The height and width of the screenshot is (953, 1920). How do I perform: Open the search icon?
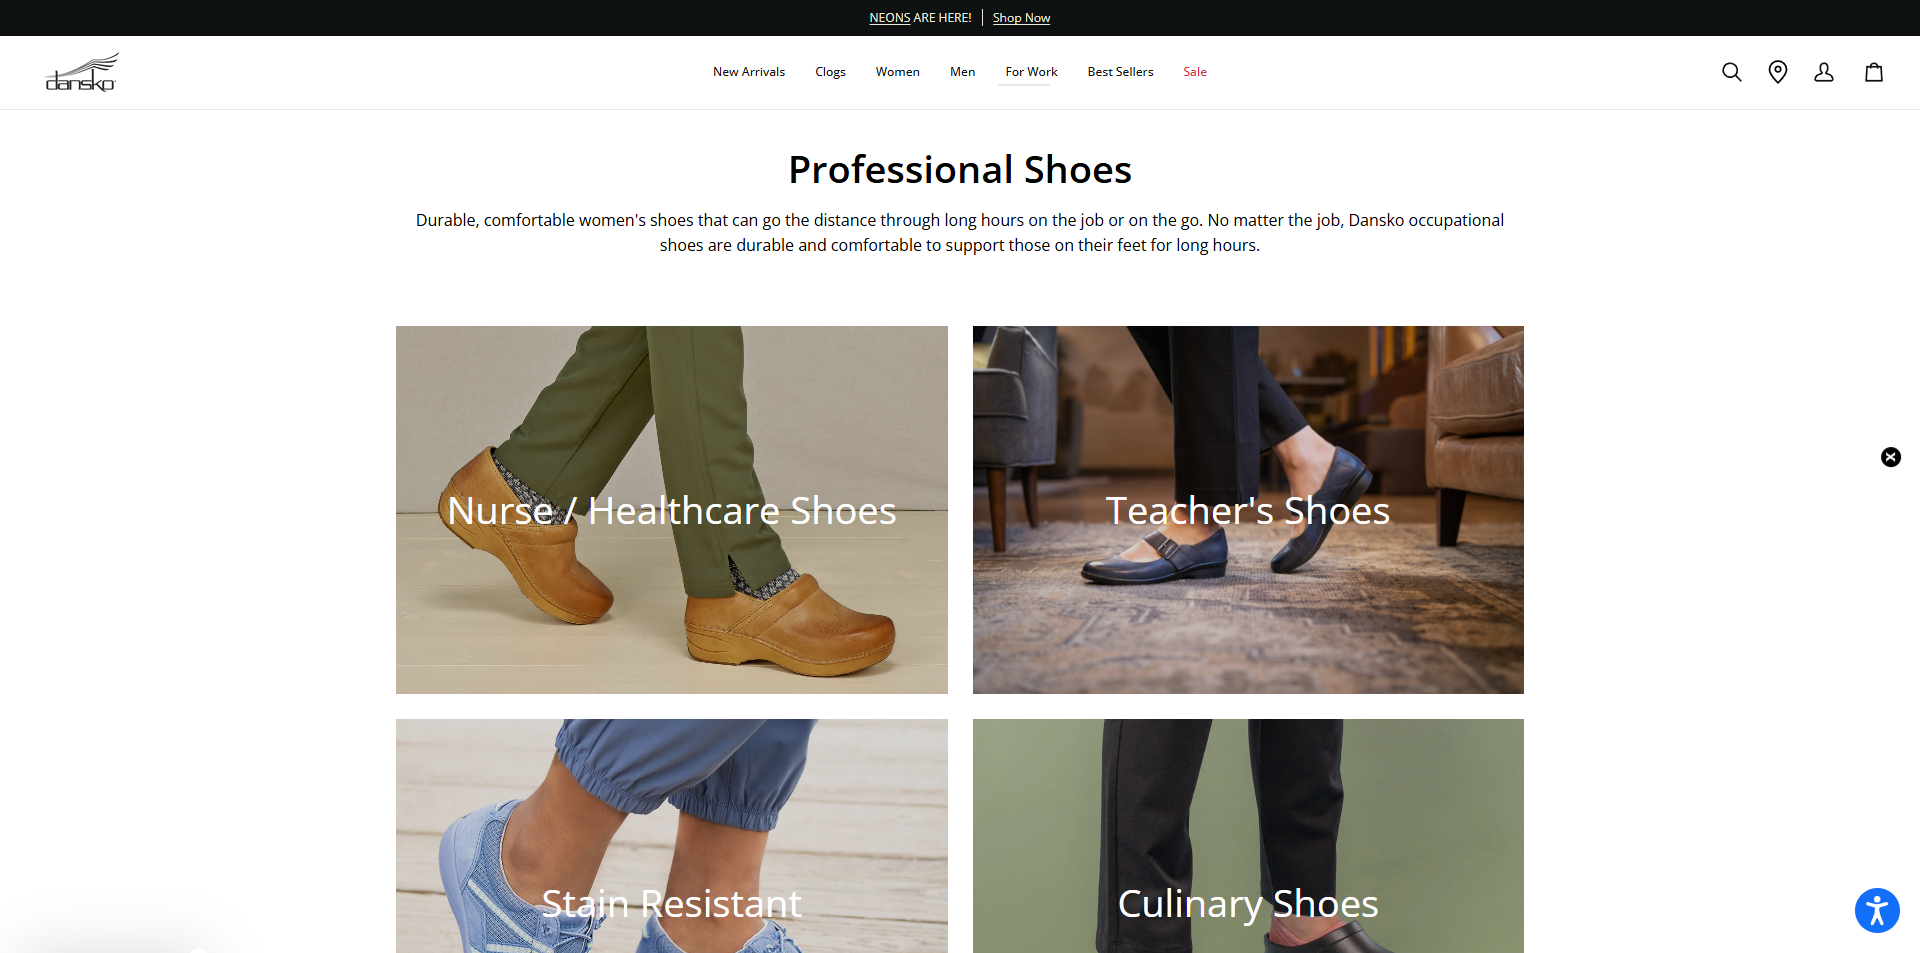click(x=1731, y=72)
